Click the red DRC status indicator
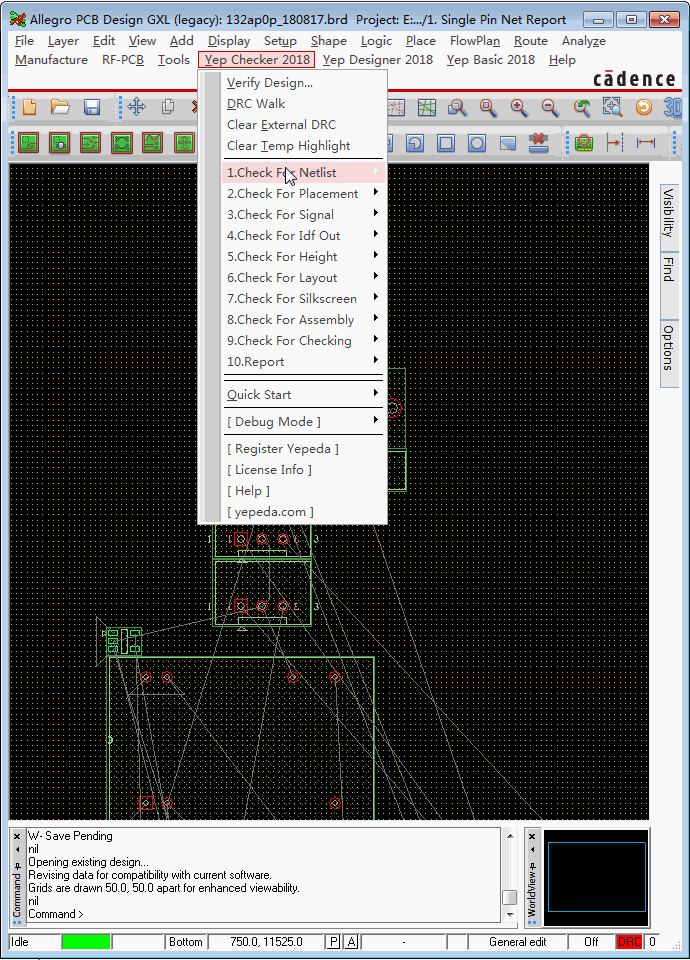This screenshot has height=960, width=690. tap(629, 942)
